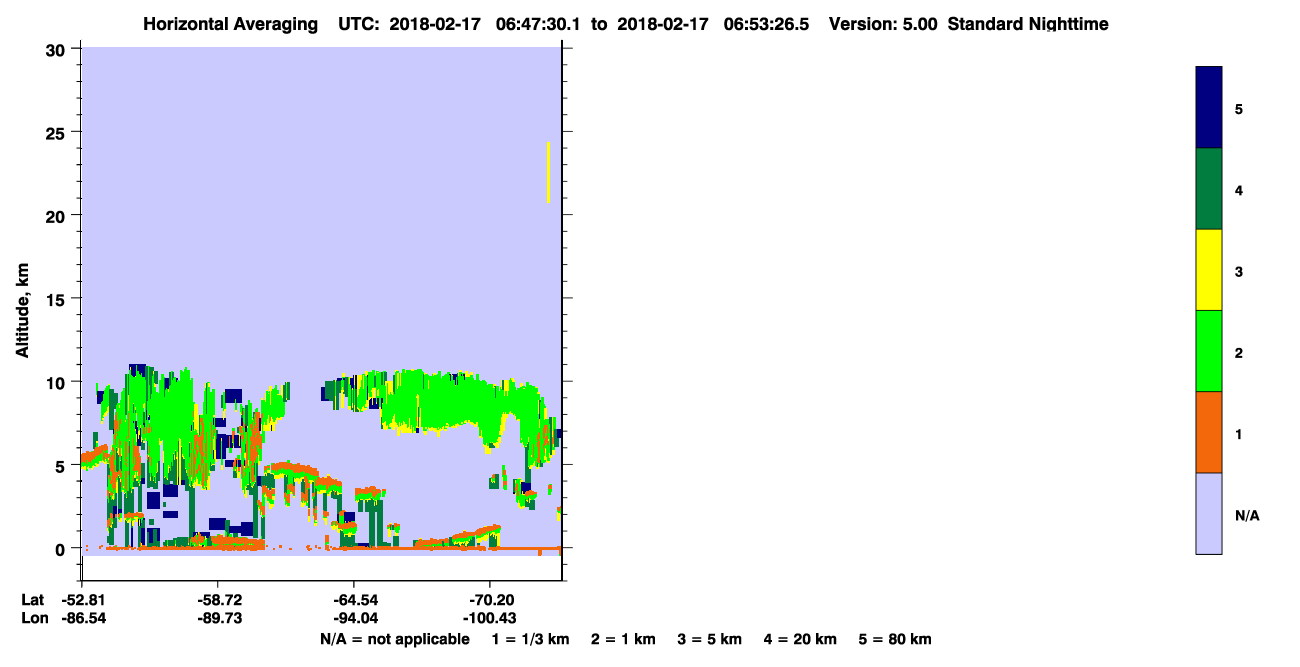The height and width of the screenshot is (667, 1300).
Task: Click the dark green colorbar segment labeled 4
Action: coord(1209,189)
